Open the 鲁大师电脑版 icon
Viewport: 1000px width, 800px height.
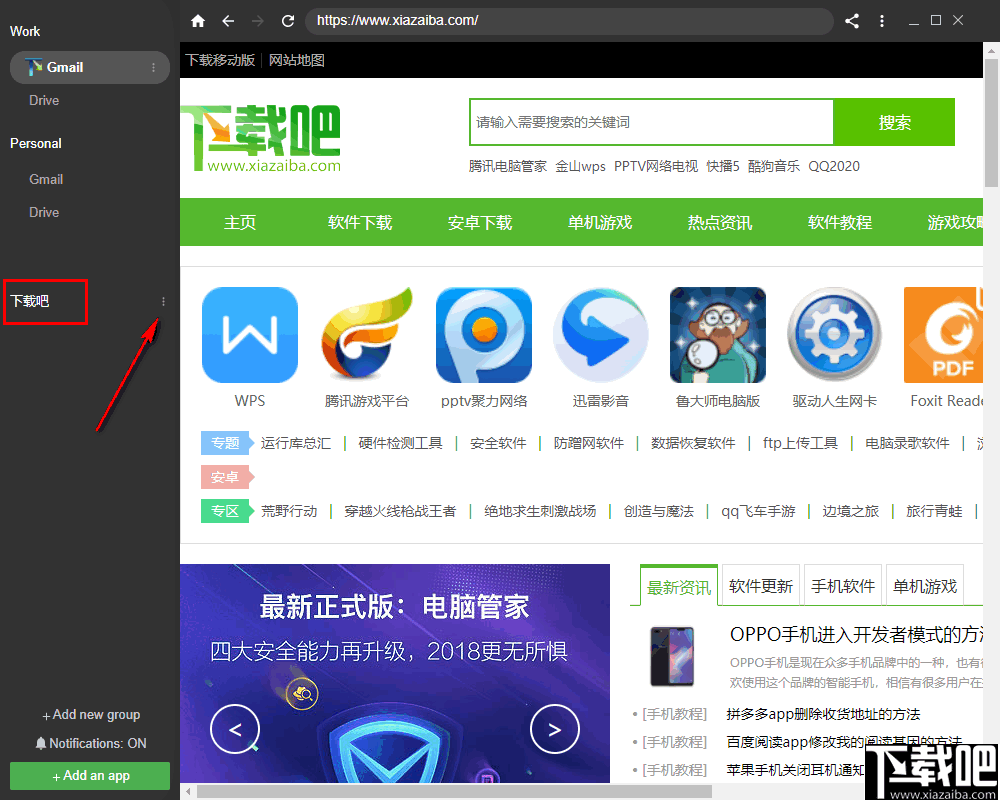tap(717, 335)
